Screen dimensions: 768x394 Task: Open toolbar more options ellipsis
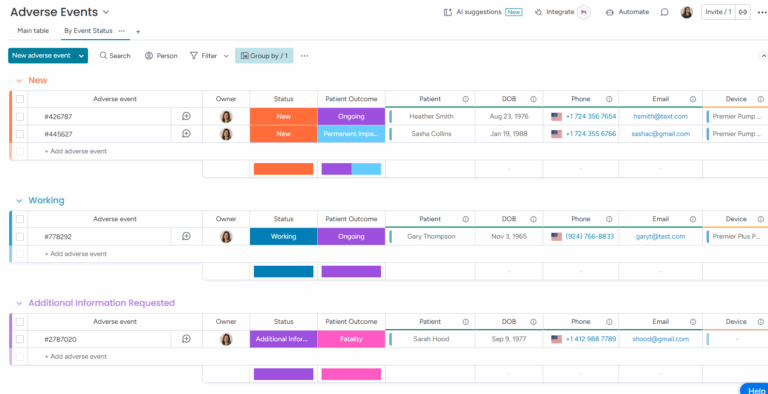click(304, 56)
